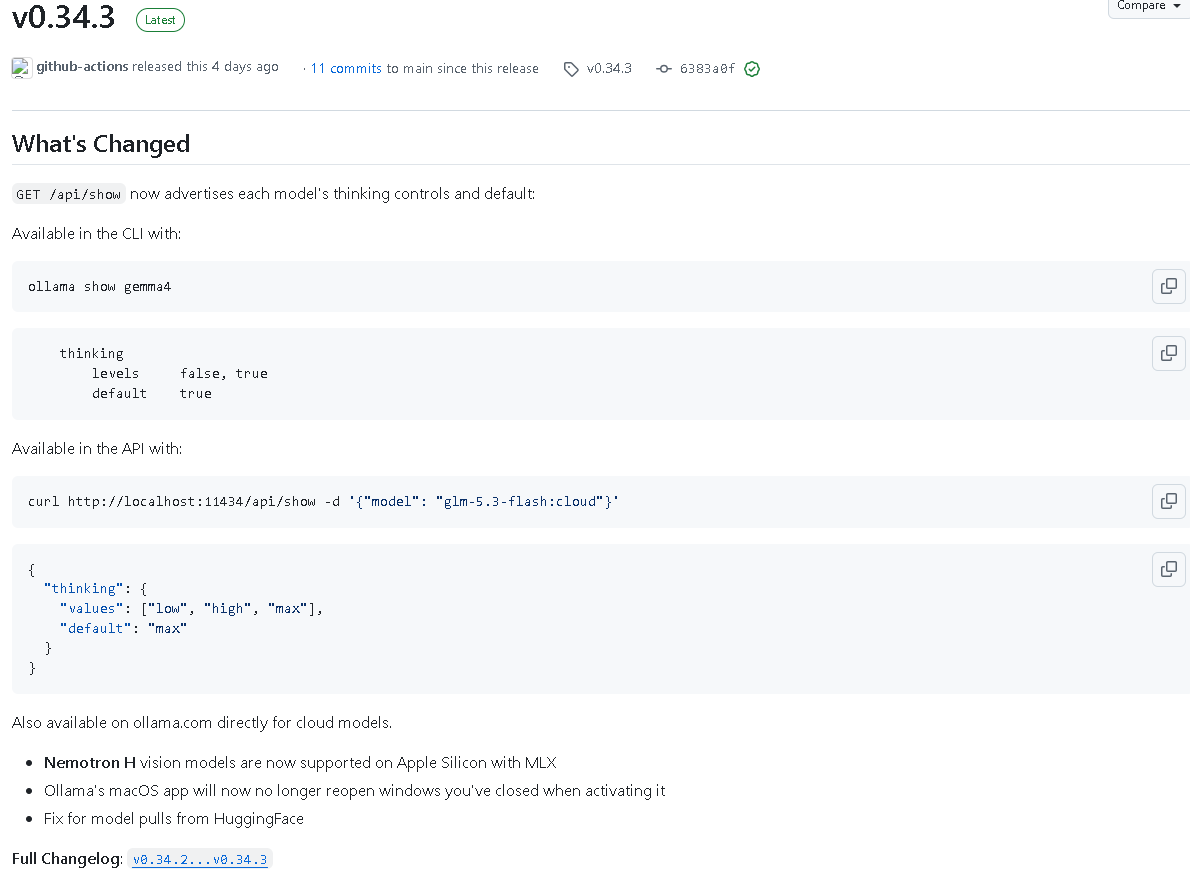The width and height of the screenshot is (1190, 878).
Task: Click the 'Available in the API with:' text
Action: pos(97,448)
